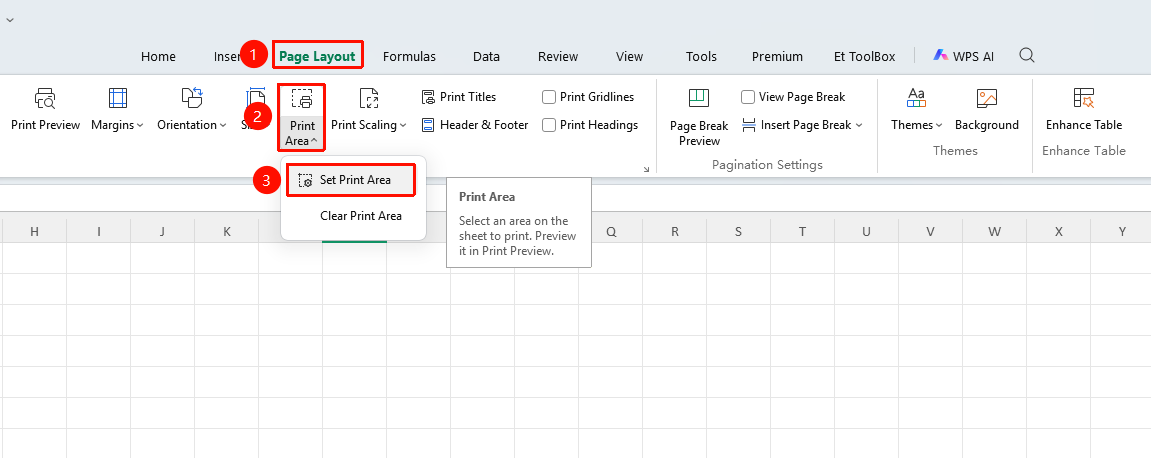Switch to the View tab

629,57
